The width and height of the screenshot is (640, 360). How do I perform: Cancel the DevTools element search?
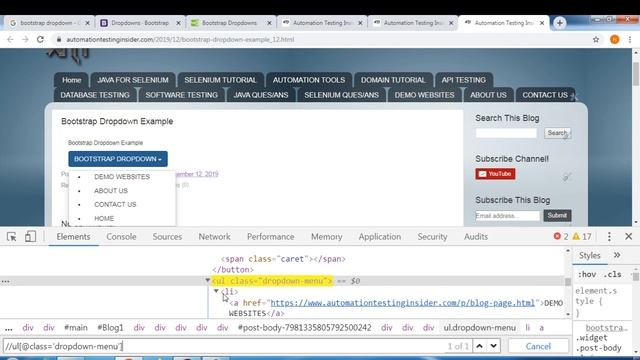(538, 346)
